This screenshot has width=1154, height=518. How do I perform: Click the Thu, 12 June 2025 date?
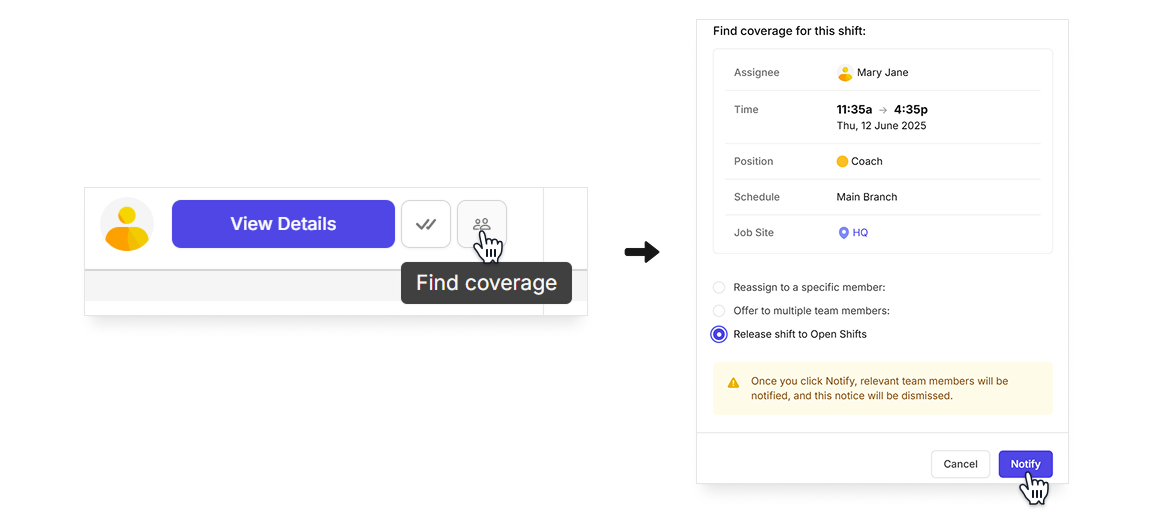[x=882, y=126]
